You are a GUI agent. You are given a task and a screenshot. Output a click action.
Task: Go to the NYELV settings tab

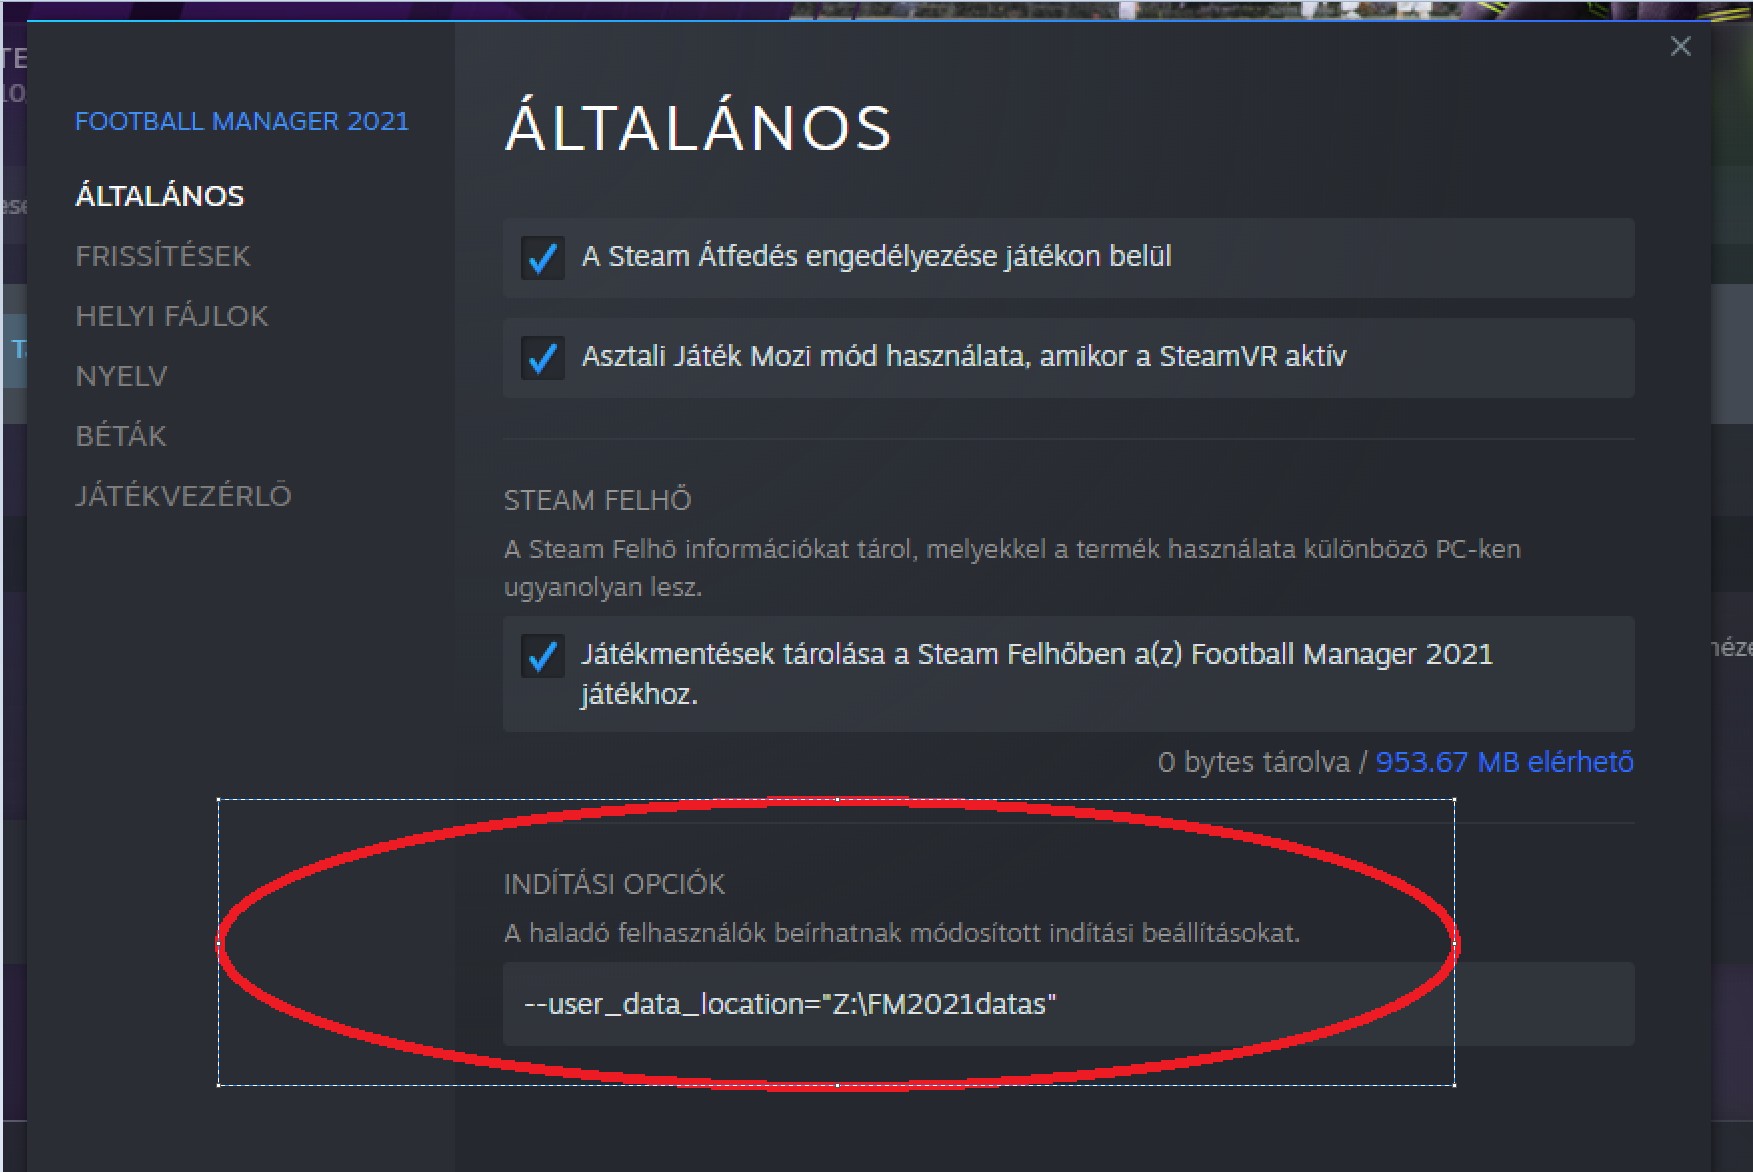tap(121, 376)
